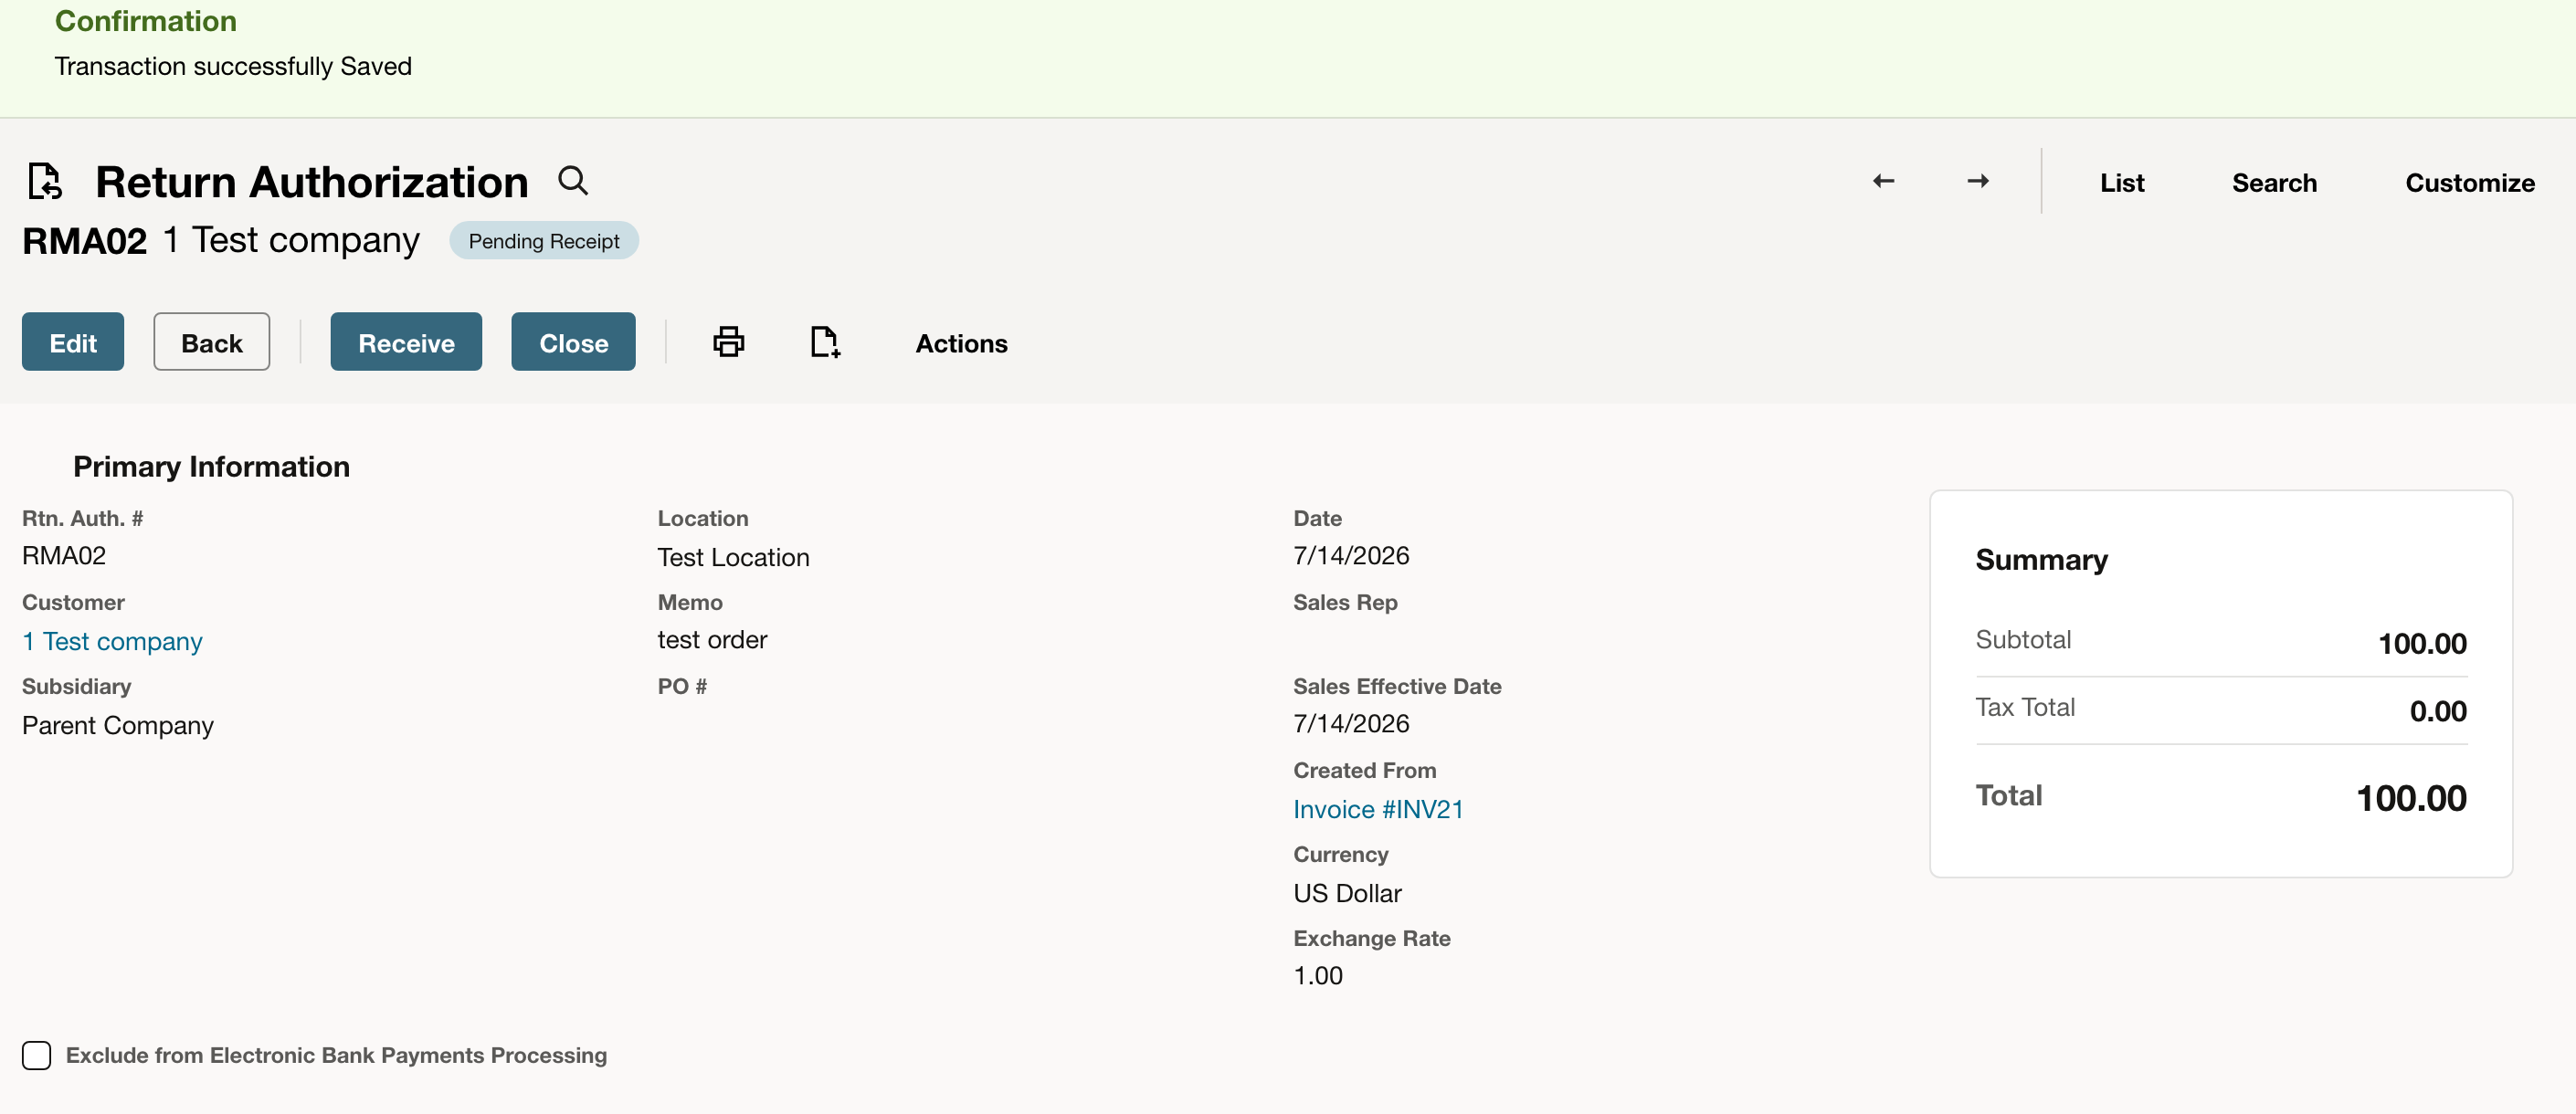The image size is (2576, 1114).
Task: Toggle Exclude from Electronic Bank Payments checkbox
Action: pyautogui.click(x=37, y=1055)
